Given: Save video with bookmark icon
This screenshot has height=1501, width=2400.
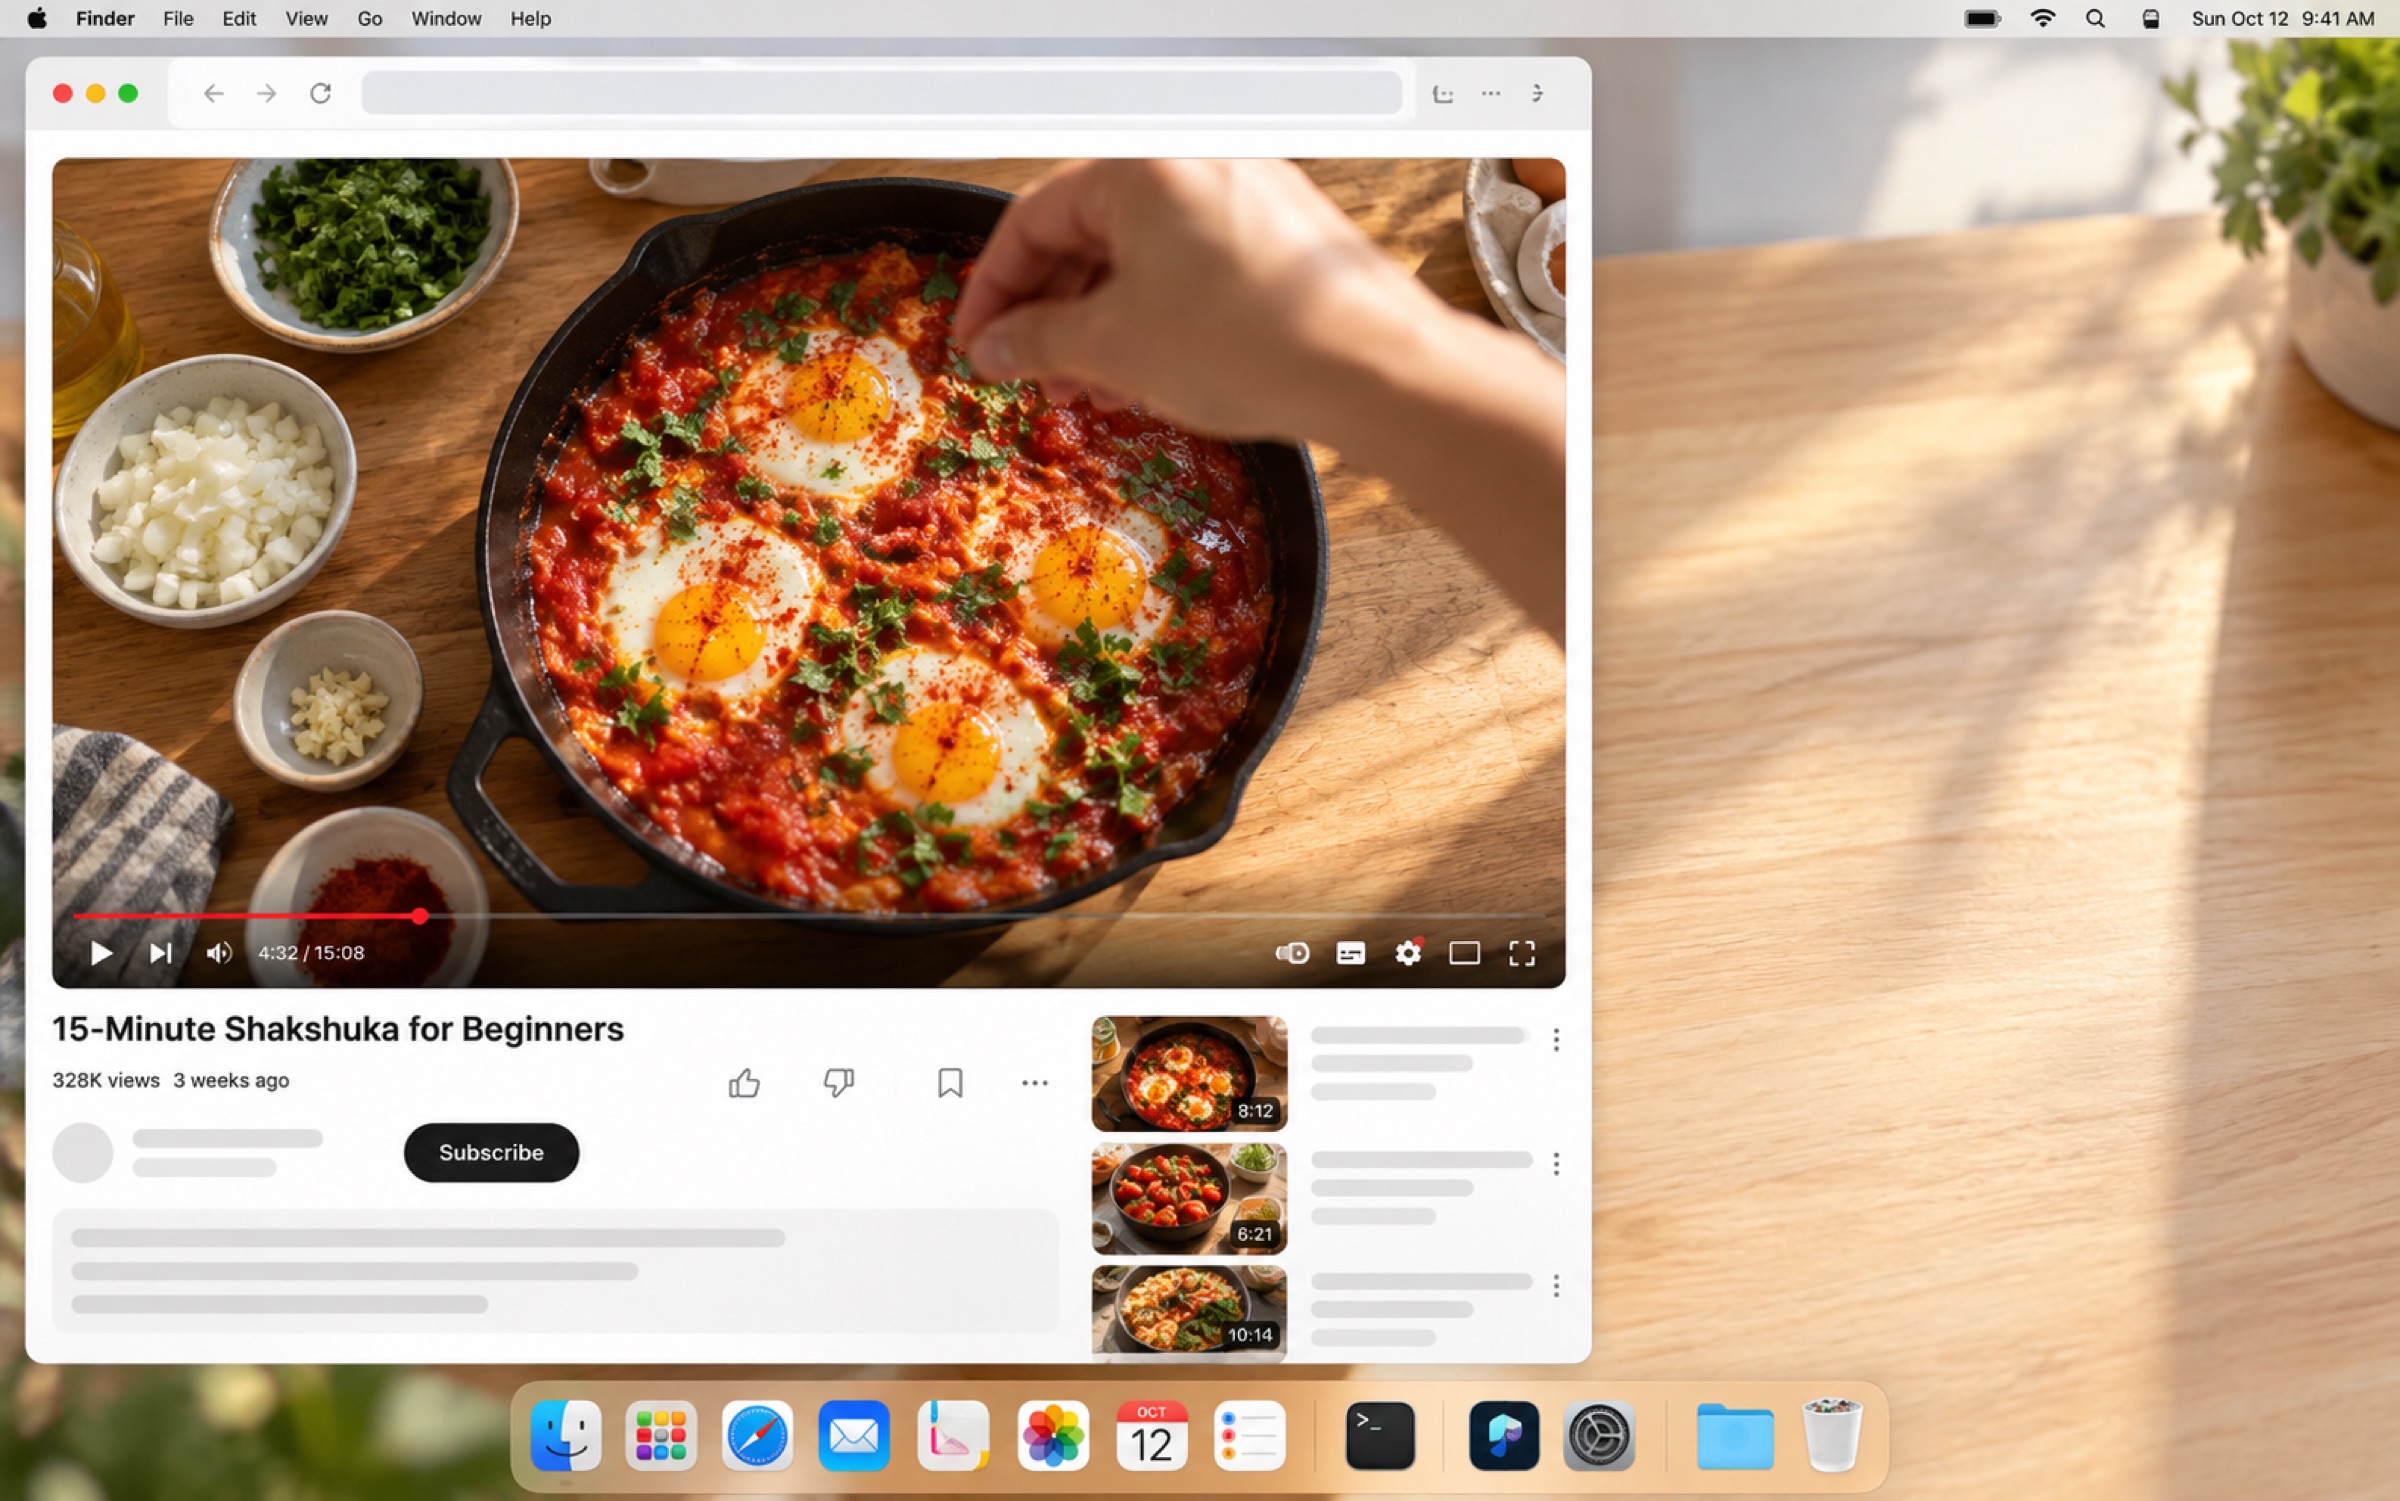Looking at the screenshot, I should tap(950, 1083).
